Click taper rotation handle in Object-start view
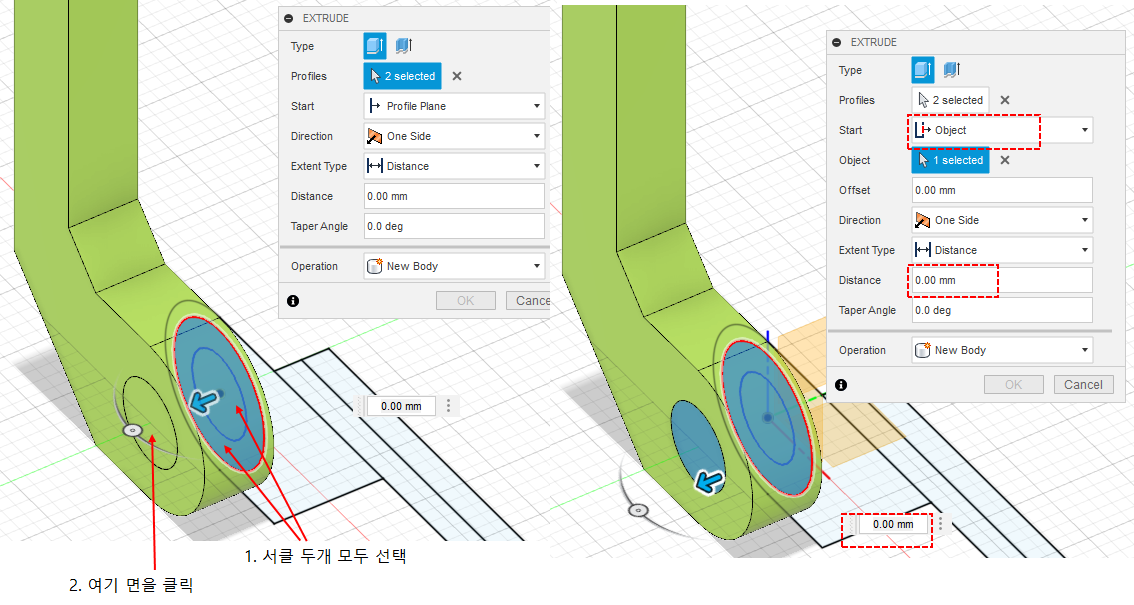Image resolution: width=1134 pixels, height=605 pixels. click(638, 511)
